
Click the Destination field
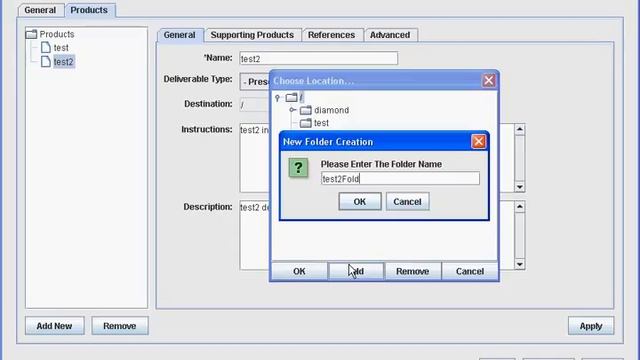click(x=255, y=104)
